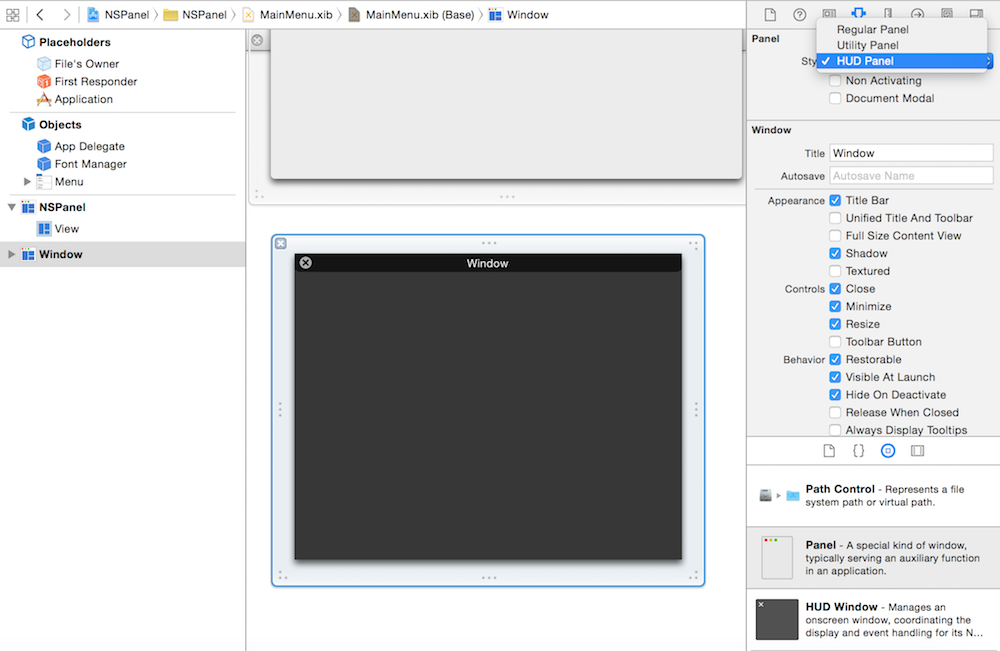Open the Object library
1000x651 pixels.
click(x=888, y=450)
